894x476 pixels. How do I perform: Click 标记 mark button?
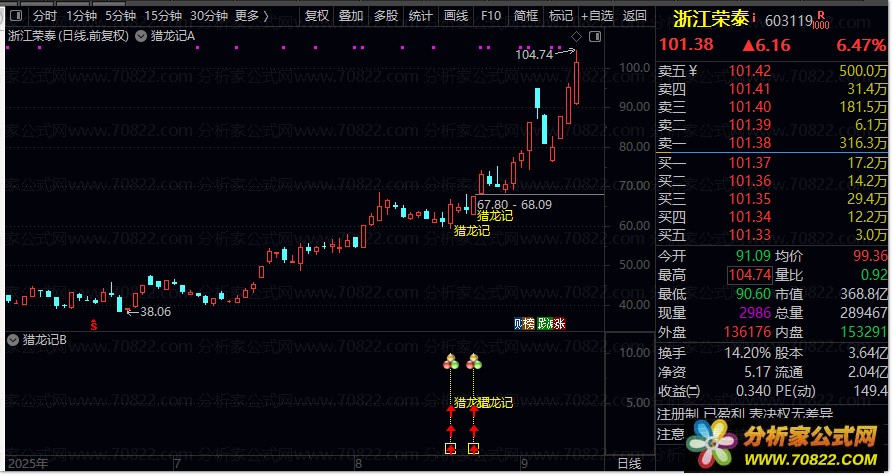(560, 15)
